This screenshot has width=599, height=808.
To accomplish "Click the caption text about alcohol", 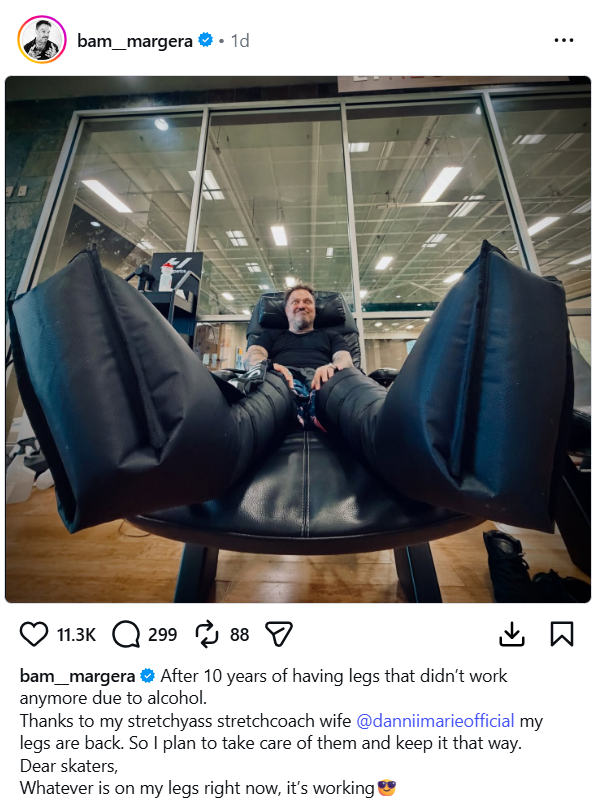I will point(263,687).
